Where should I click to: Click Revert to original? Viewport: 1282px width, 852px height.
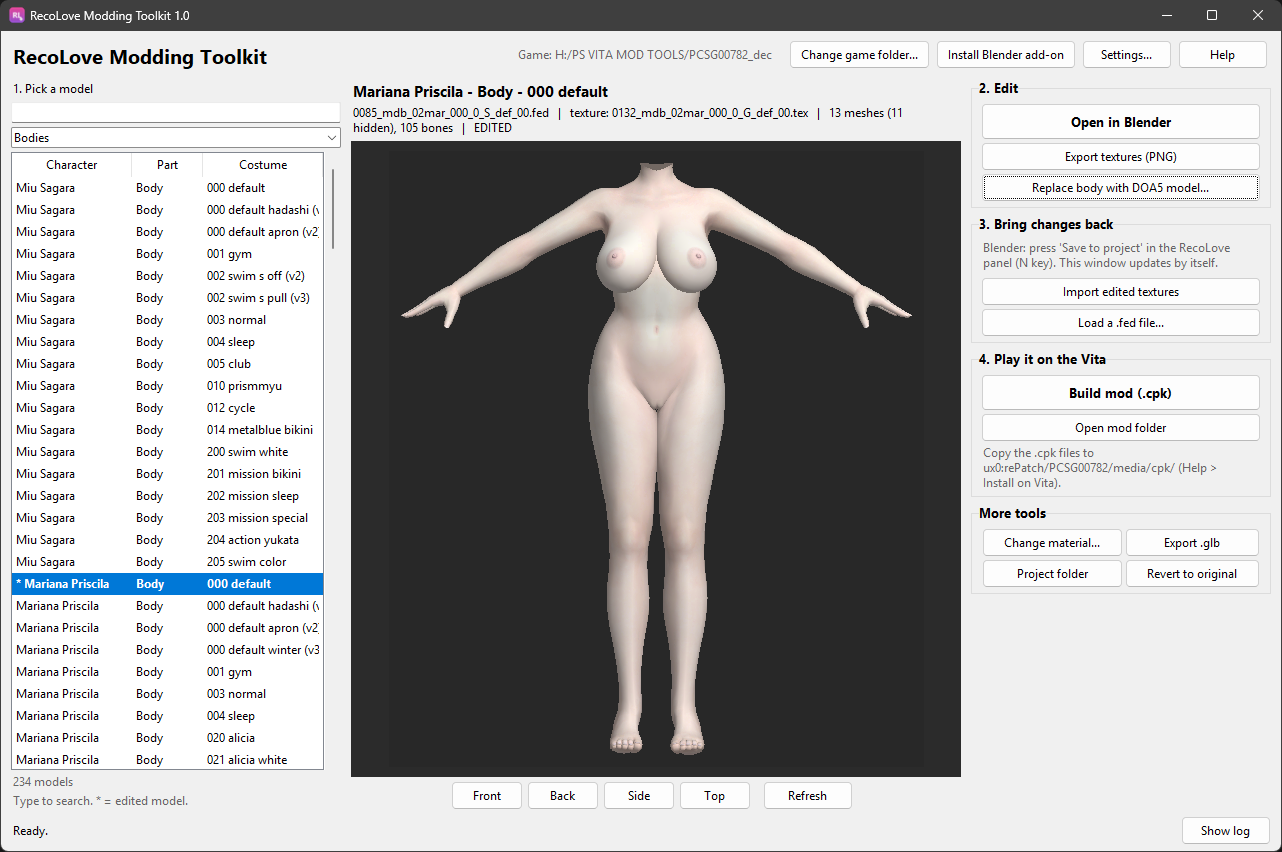(1192, 574)
